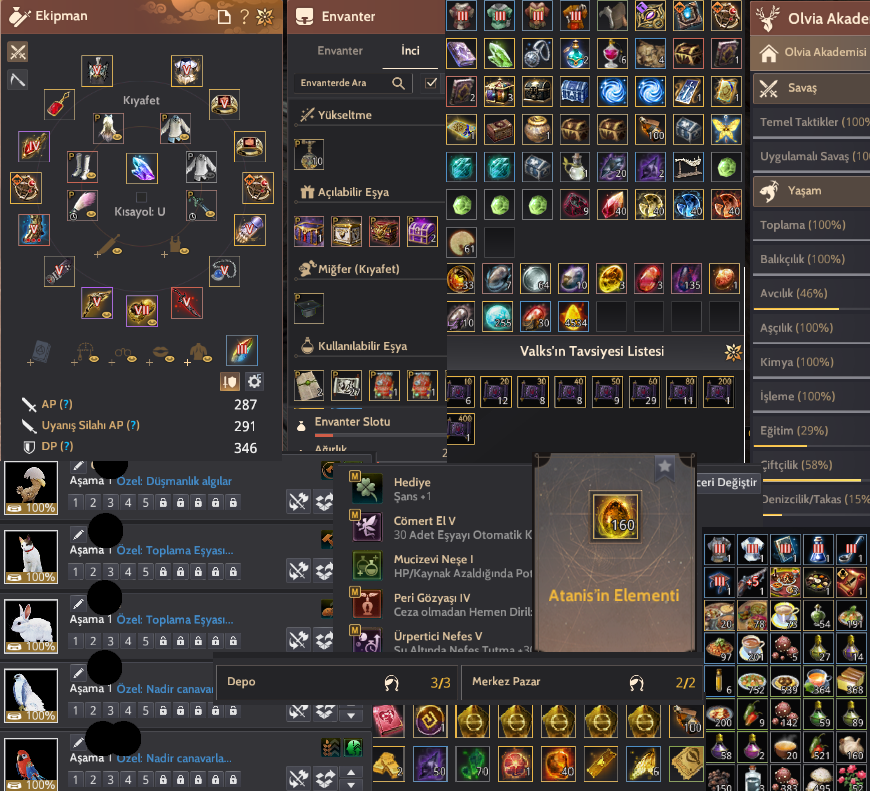870x791 pixels.
Task: Switch to the İnci tab
Action: tap(410, 50)
